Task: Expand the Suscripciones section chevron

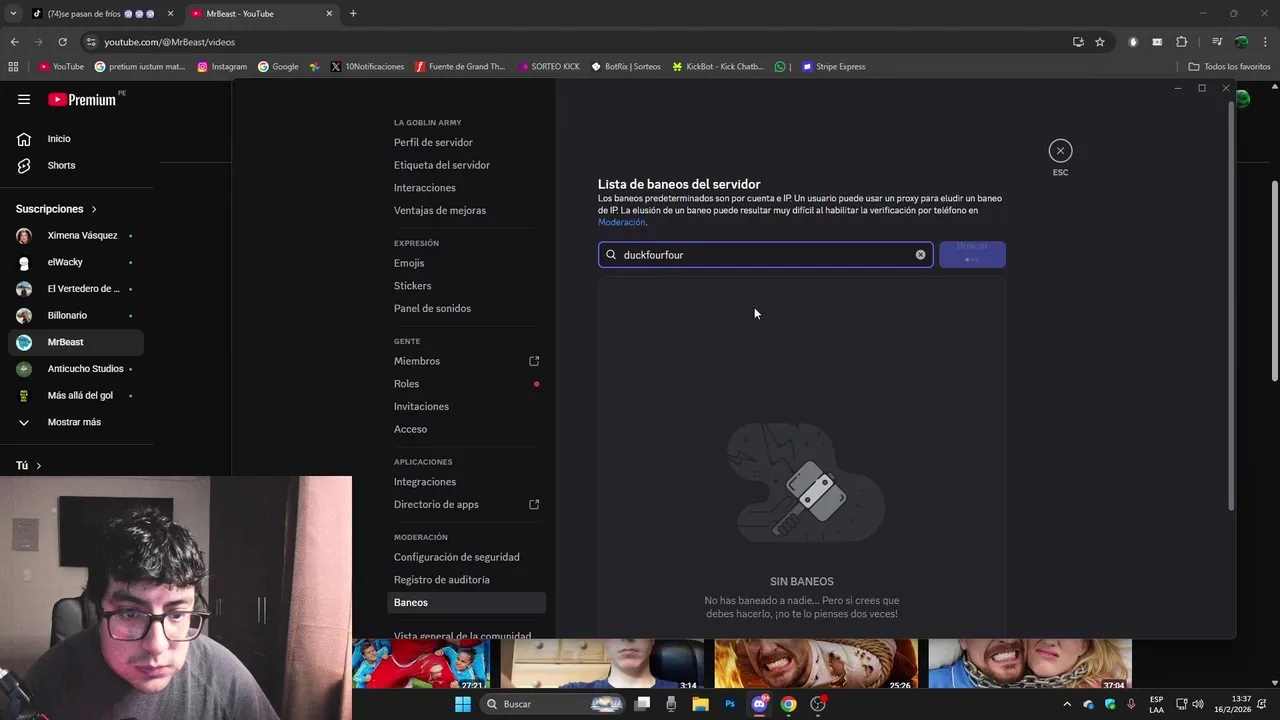Action: 94,209
